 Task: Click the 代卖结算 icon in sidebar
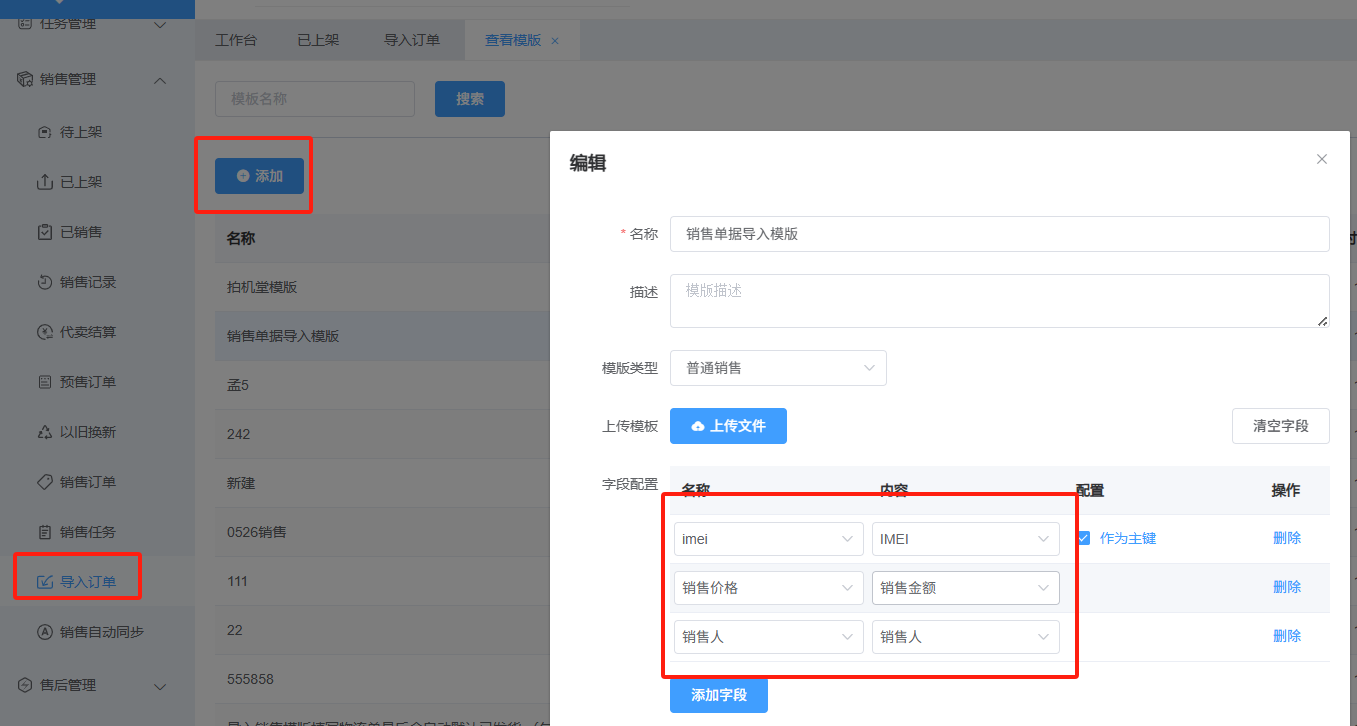click(x=44, y=332)
